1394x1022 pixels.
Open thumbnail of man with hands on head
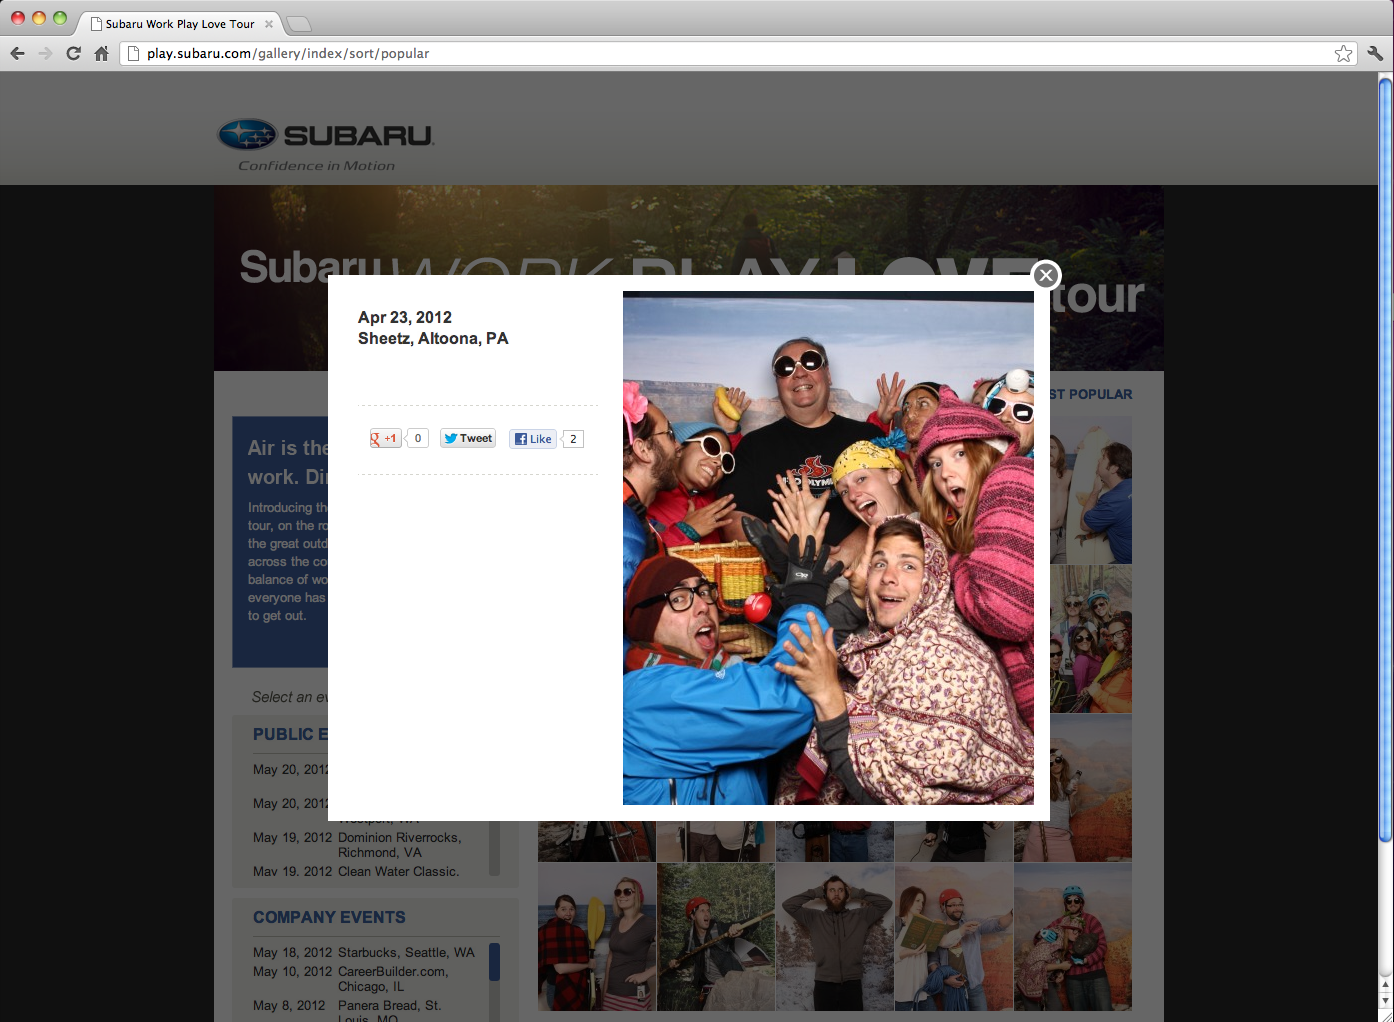click(835, 936)
